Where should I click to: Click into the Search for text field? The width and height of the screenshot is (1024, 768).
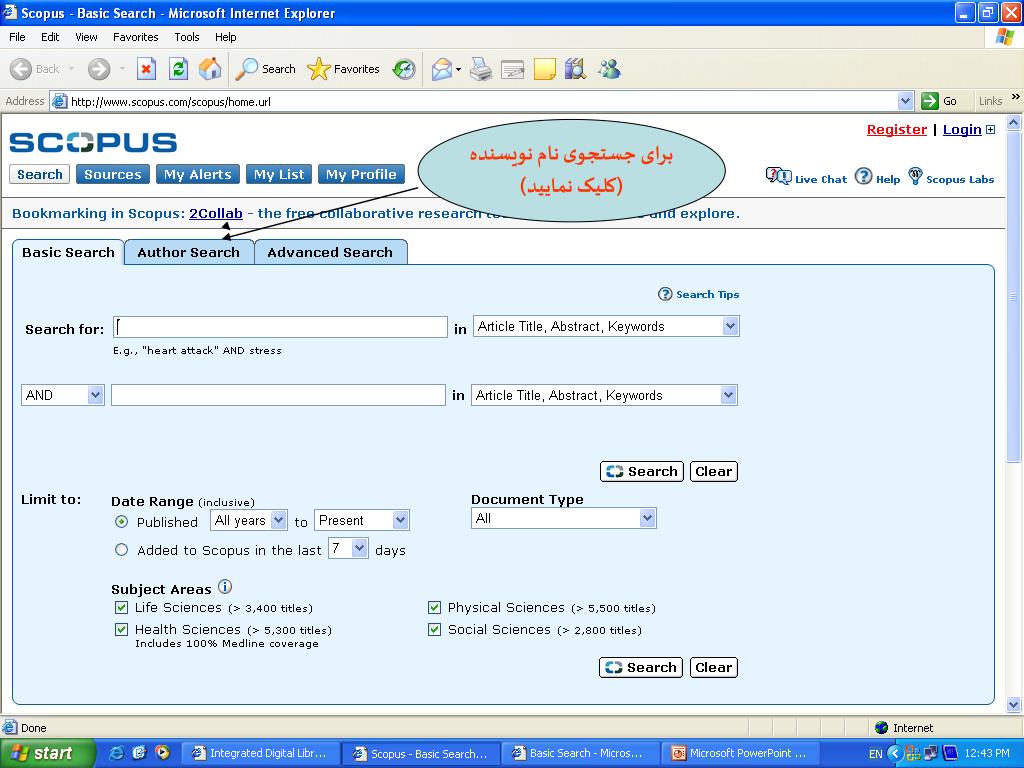point(280,327)
